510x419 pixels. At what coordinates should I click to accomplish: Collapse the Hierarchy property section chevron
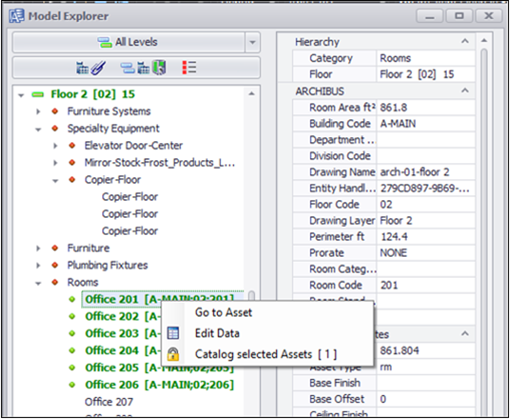point(465,41)
